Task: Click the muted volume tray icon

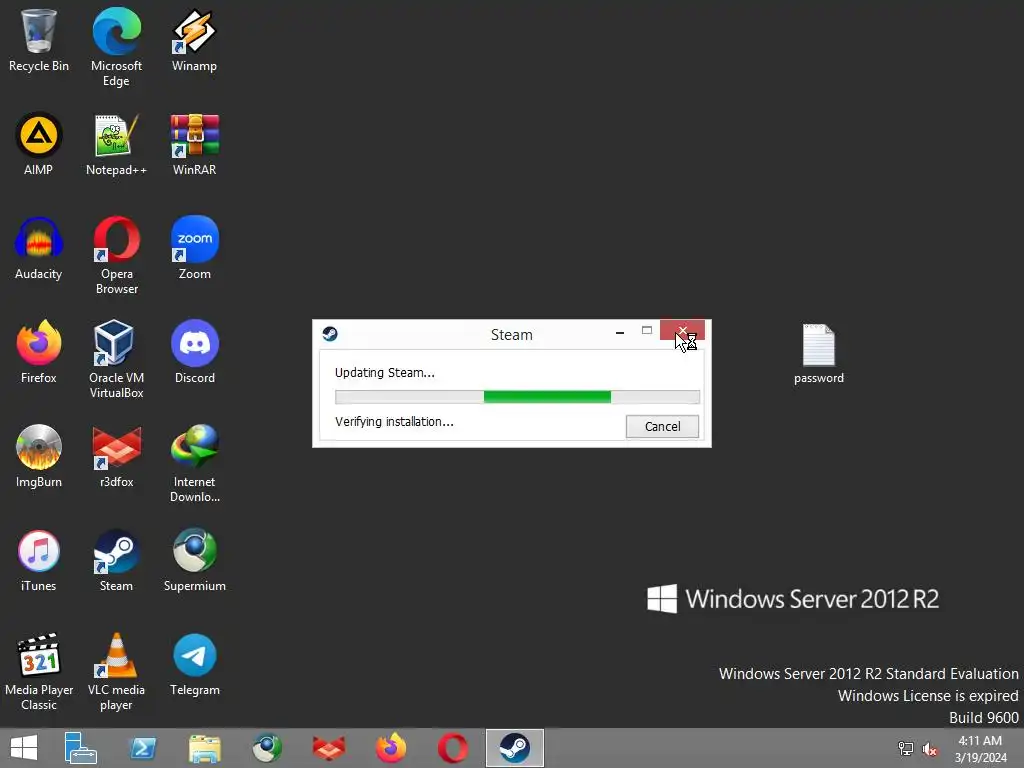Action: tap(930, 748)
